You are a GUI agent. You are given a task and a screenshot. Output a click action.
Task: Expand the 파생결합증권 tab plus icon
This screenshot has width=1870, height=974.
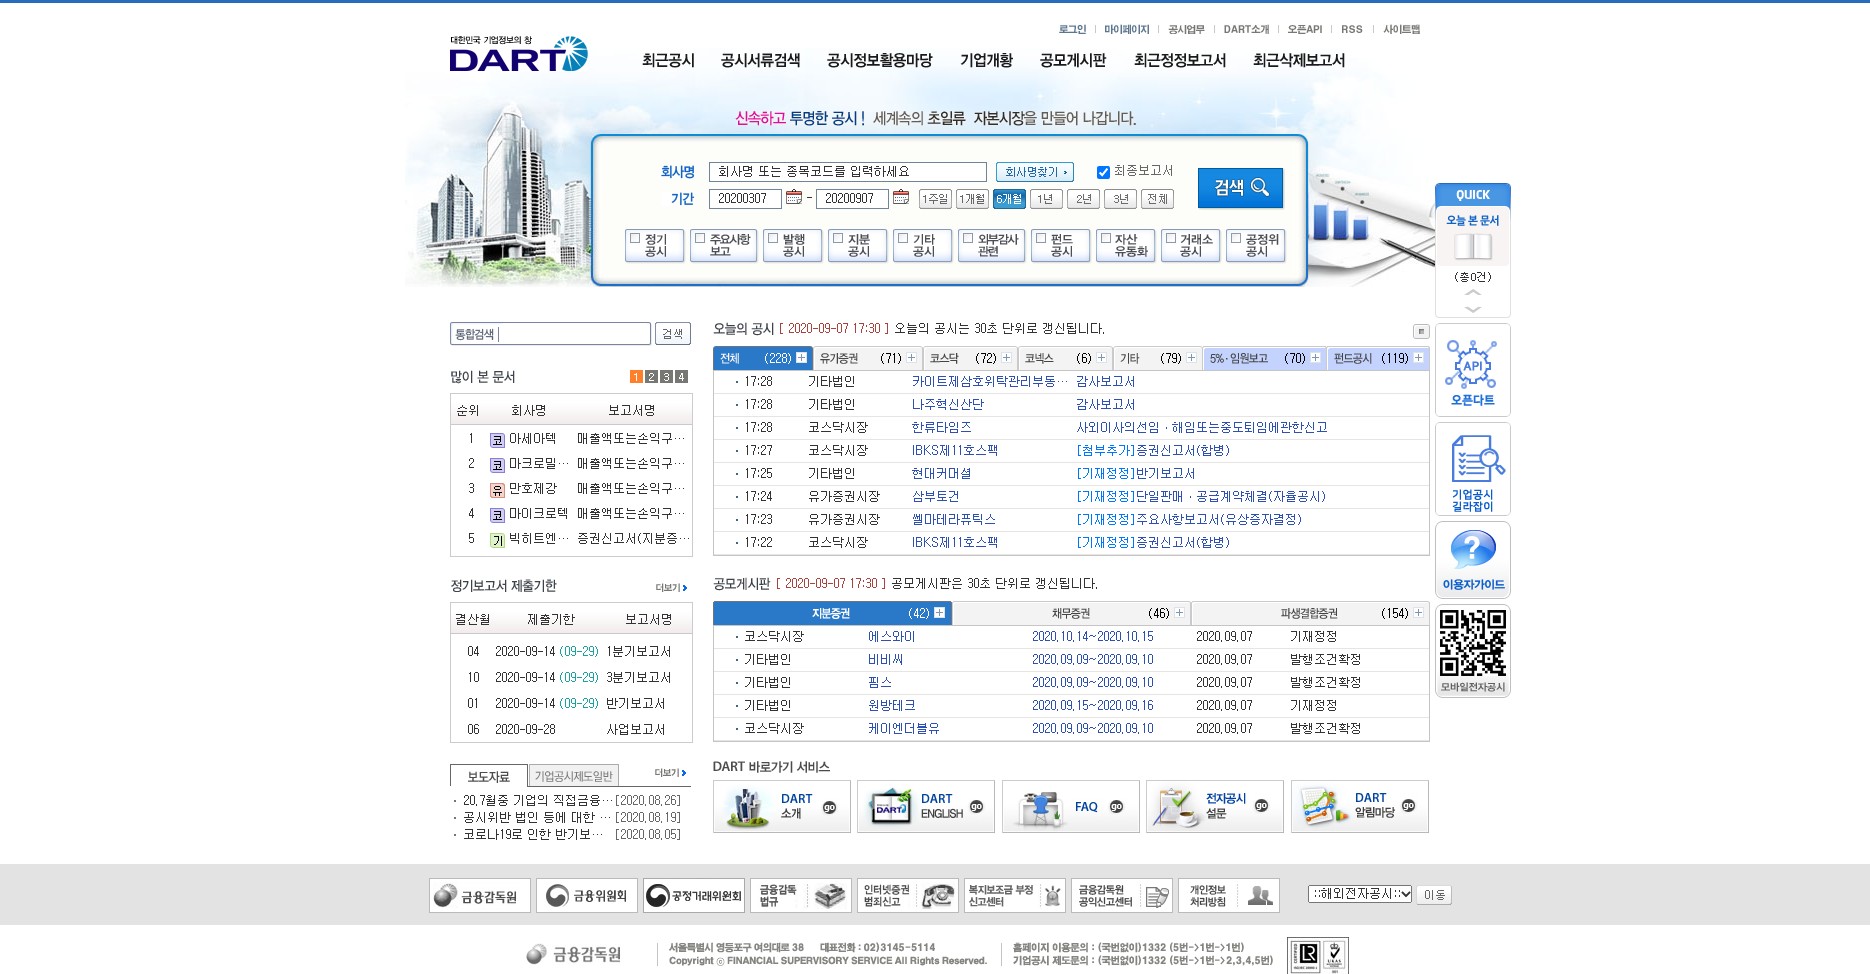(1418, 613)
